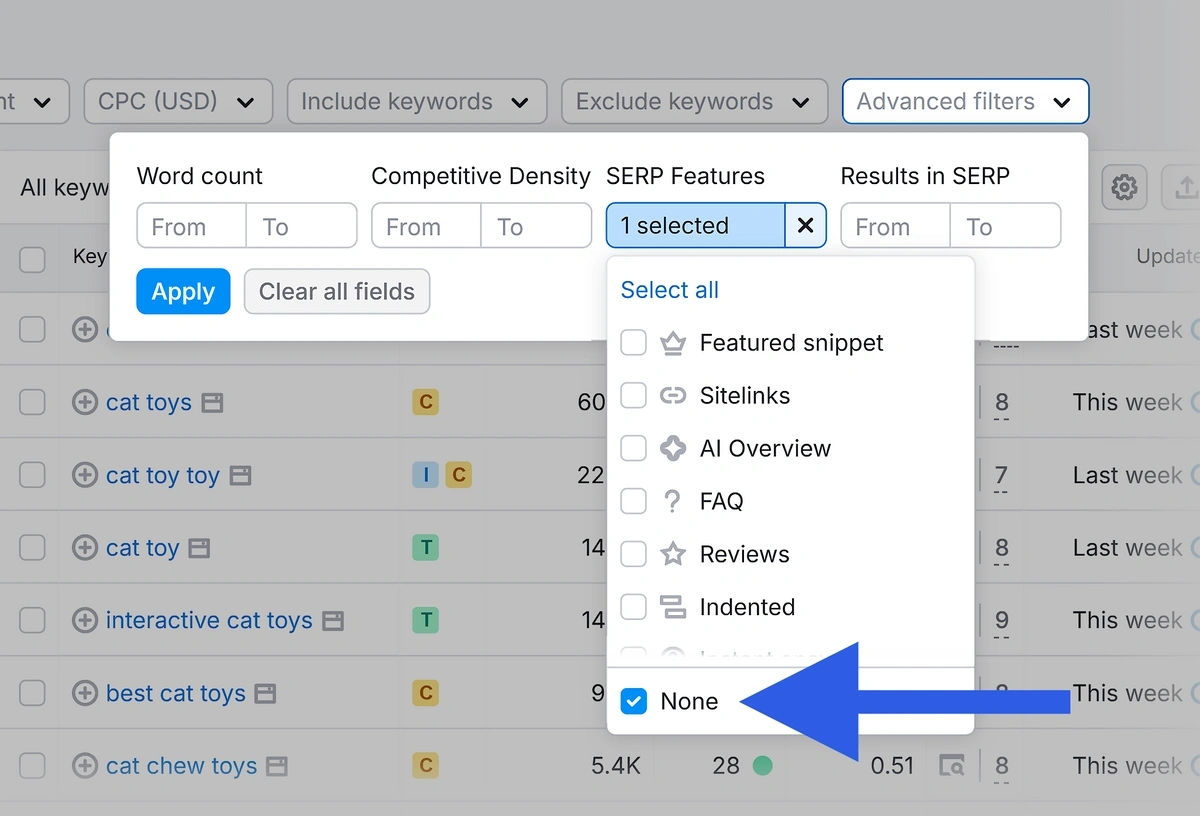Clear the SERP Features selection with X
The width and height of the screenshot is (1200, 816).
tap(805, 226)
